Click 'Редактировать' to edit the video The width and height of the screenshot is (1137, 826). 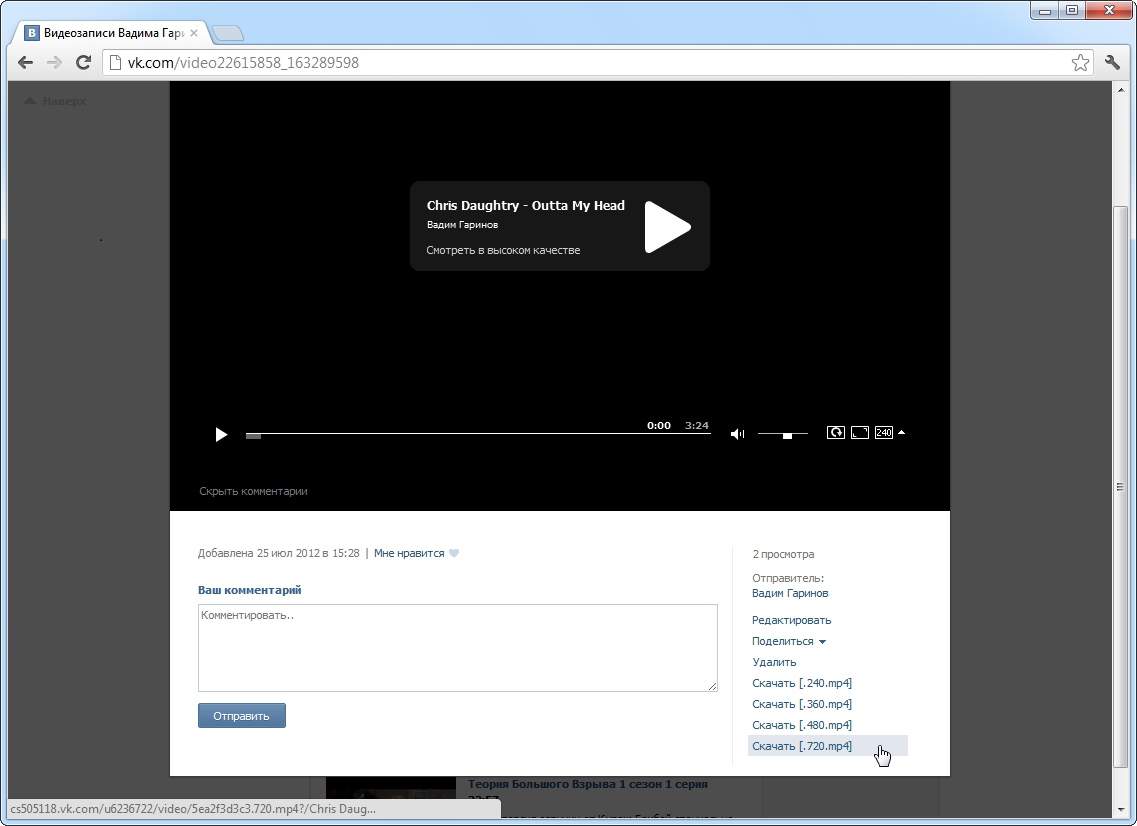pyautogui.click(x=791, y=620)
